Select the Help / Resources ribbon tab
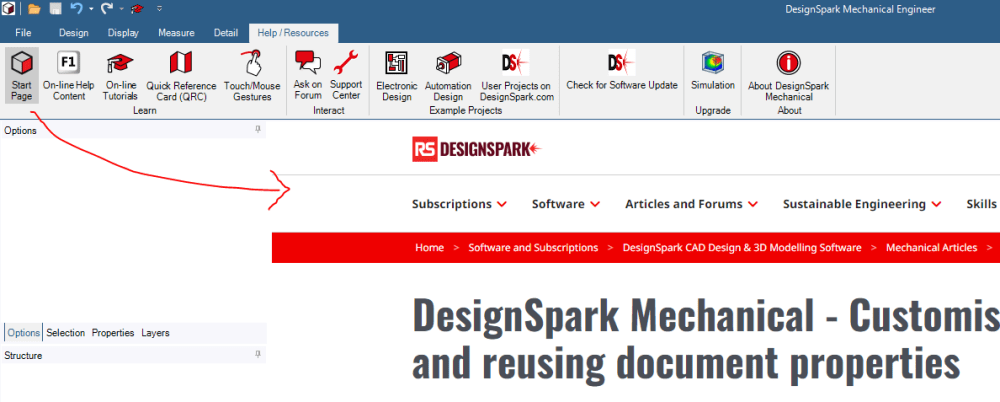Screen dimensions: 1000x402 click(293, 33)
